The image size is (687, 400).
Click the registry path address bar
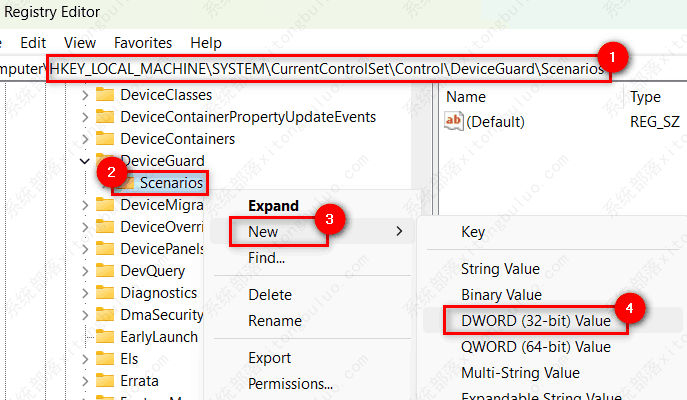[x=328, y=70]
